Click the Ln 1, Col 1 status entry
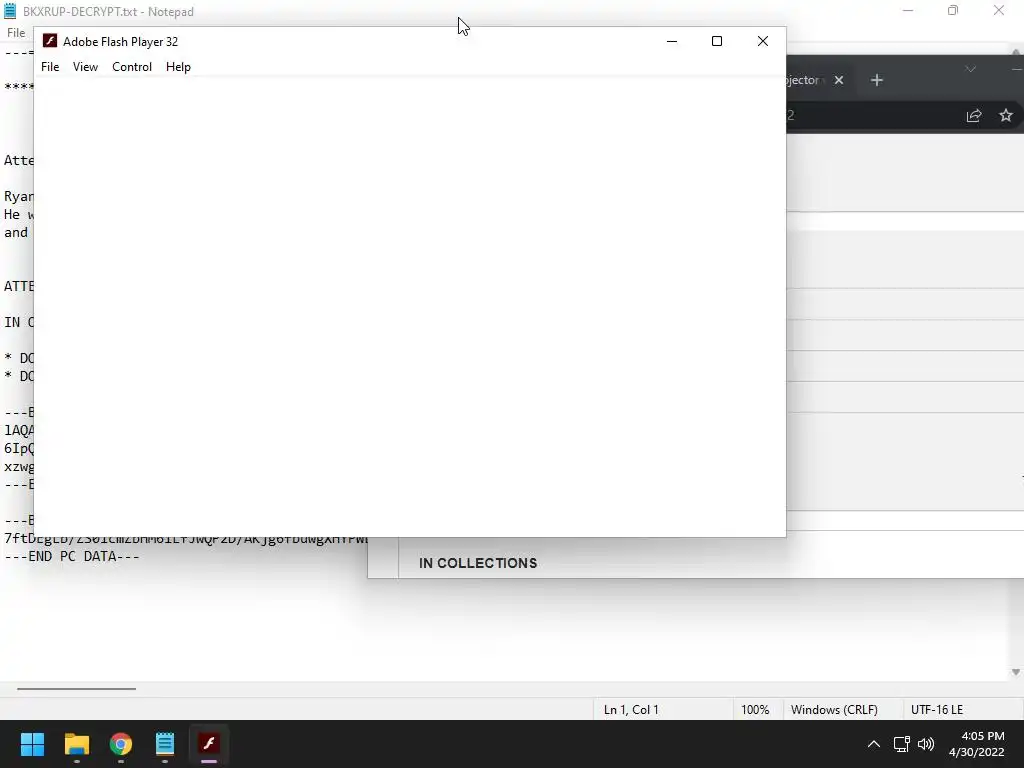Screen dimensions: 1024x768 631,709
